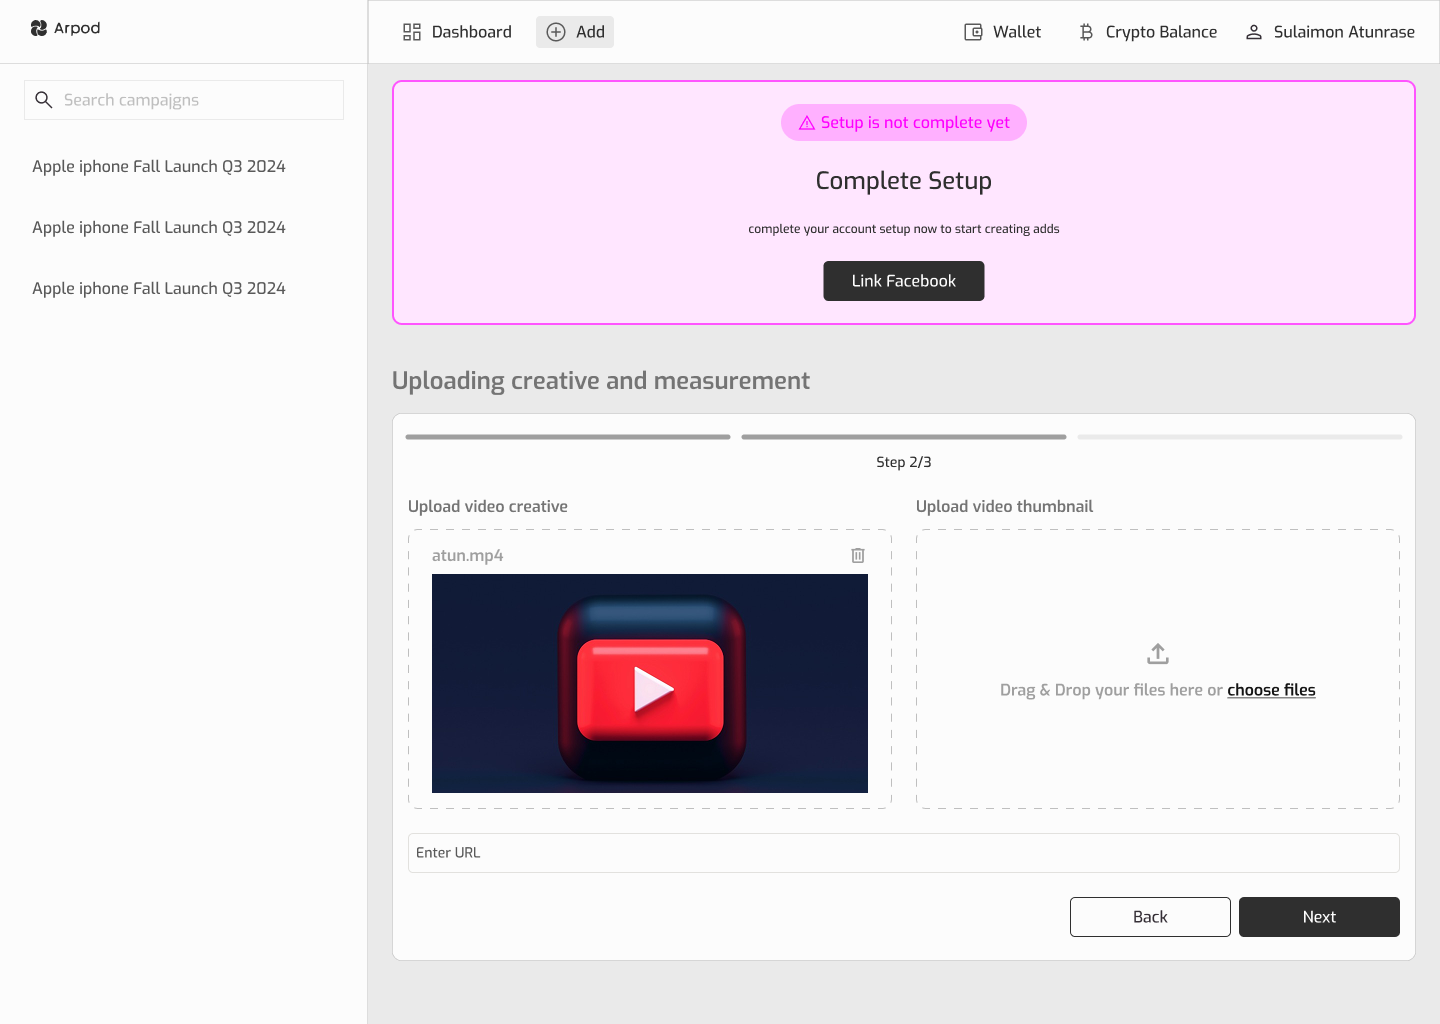The width and height of the screenshot is (1440, 1024).
Task: Click the Setup is not complete yet badge
Action: 904,123
